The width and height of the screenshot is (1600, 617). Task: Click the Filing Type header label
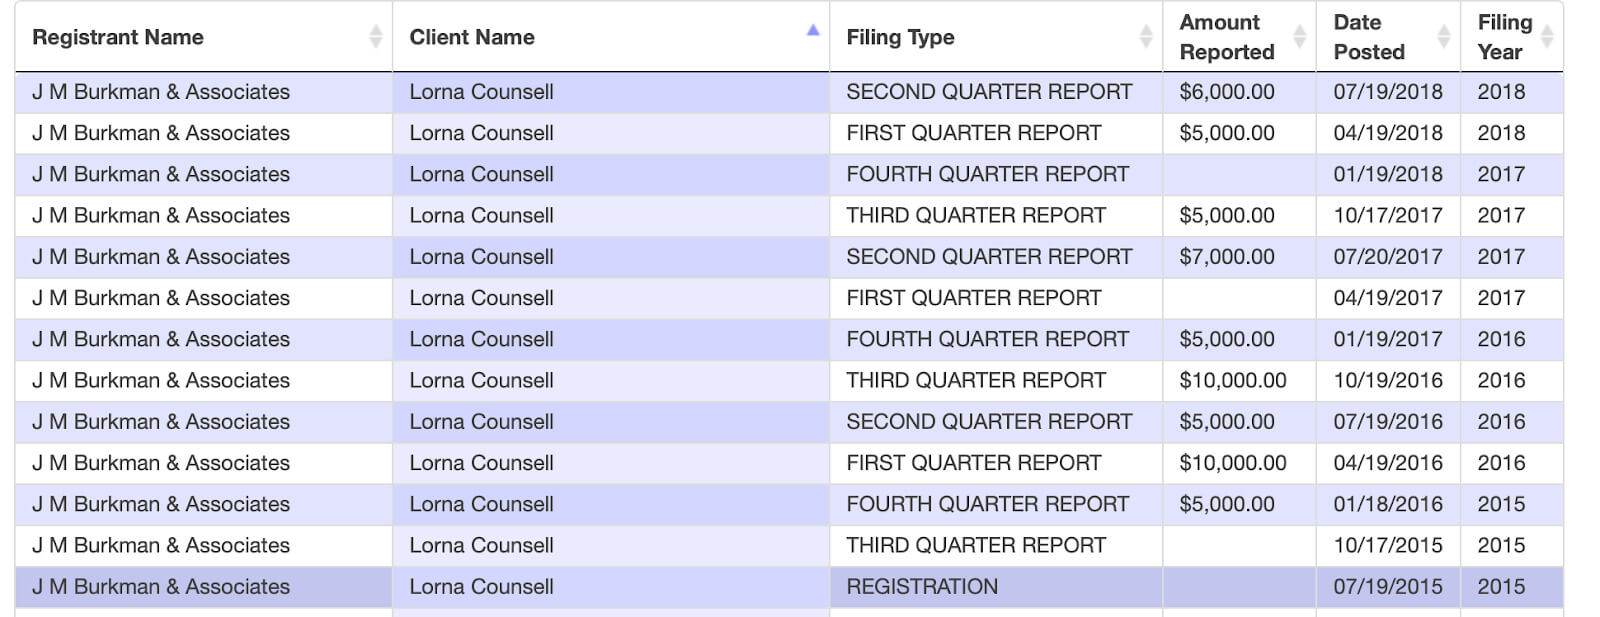(900, 37)
